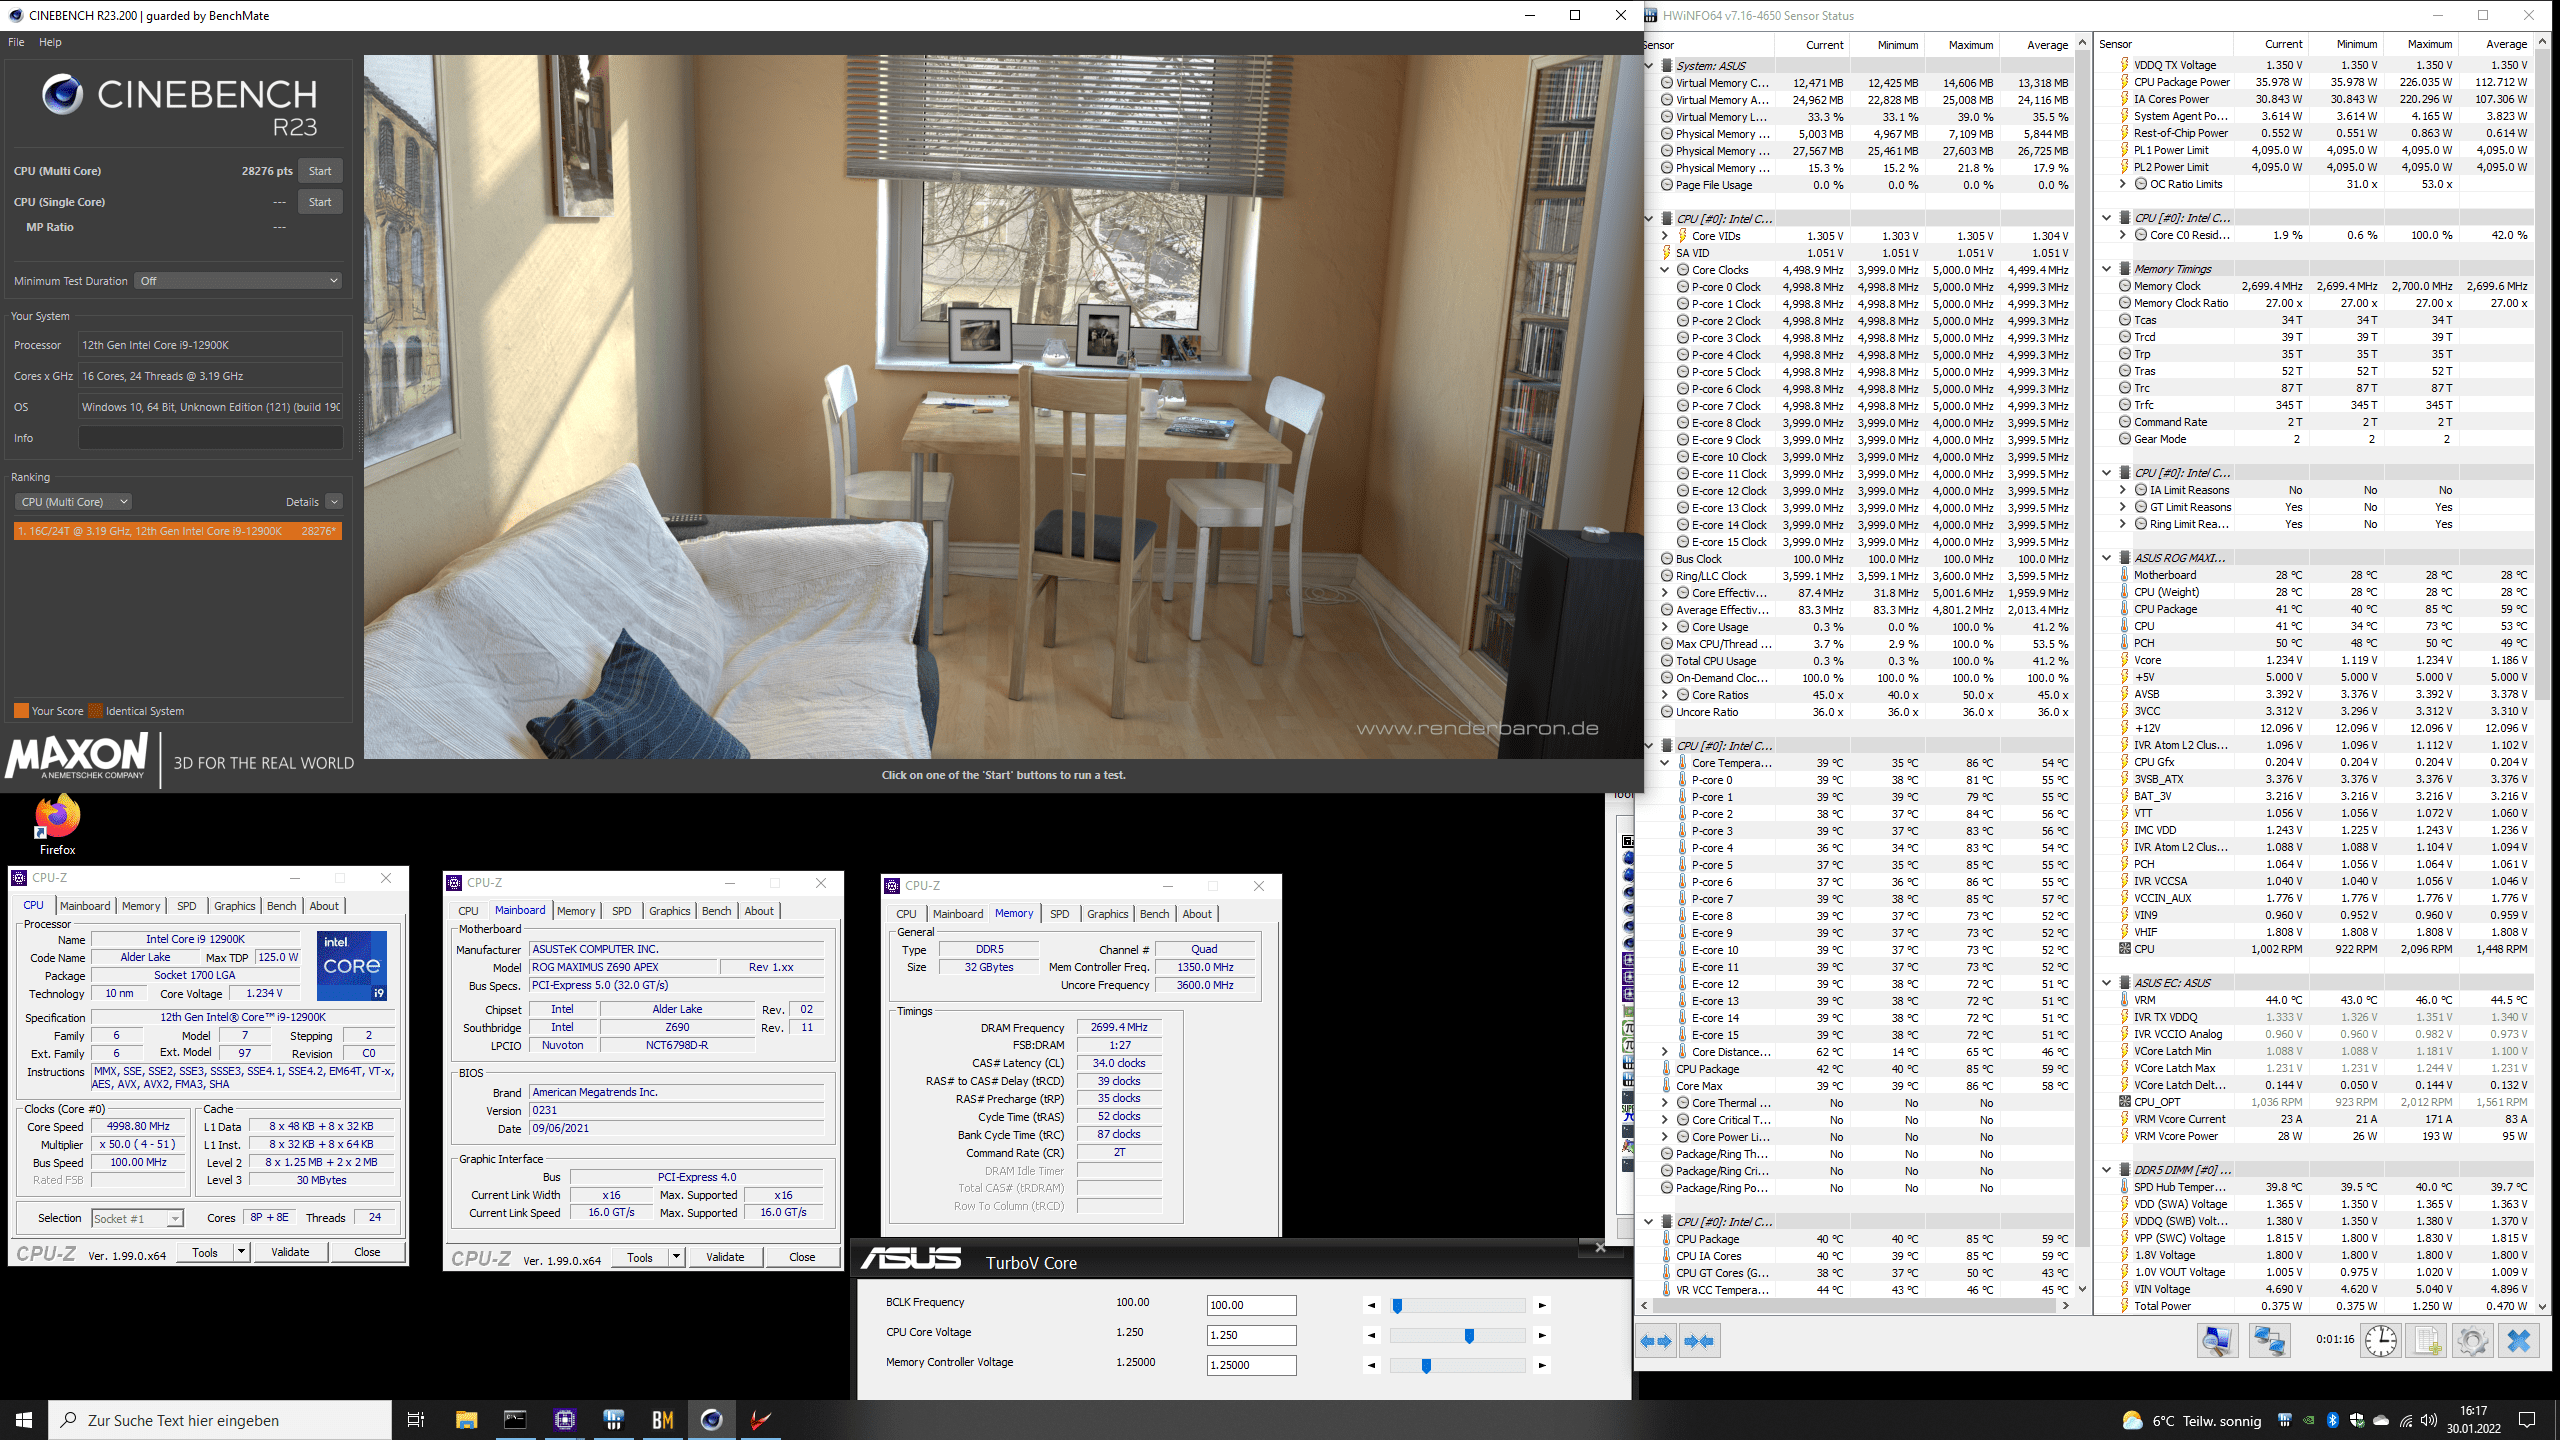
Task: Collapse Memory Timings sensor group
Action: coord(2107,269)
